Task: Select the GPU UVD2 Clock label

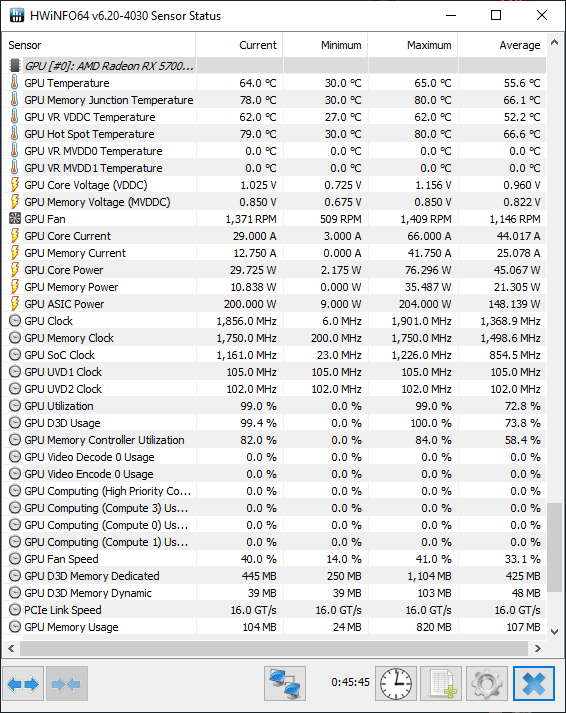Action: pos(63,389)
